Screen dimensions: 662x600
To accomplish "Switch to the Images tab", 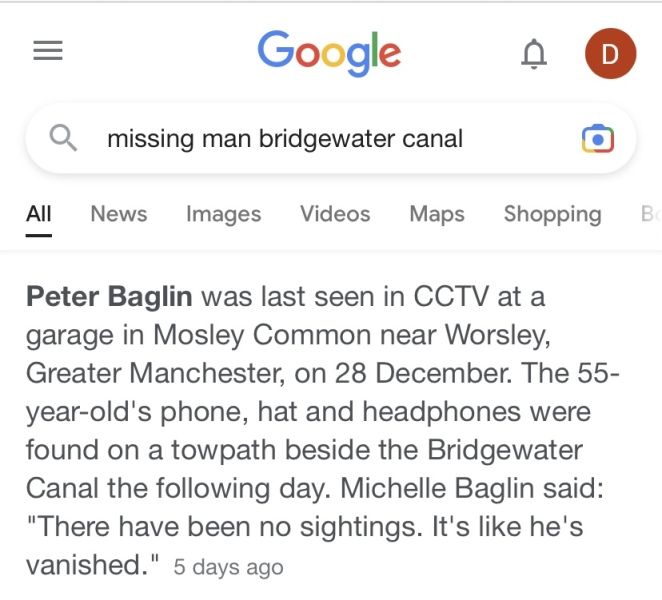I will (x=223, y=214).
